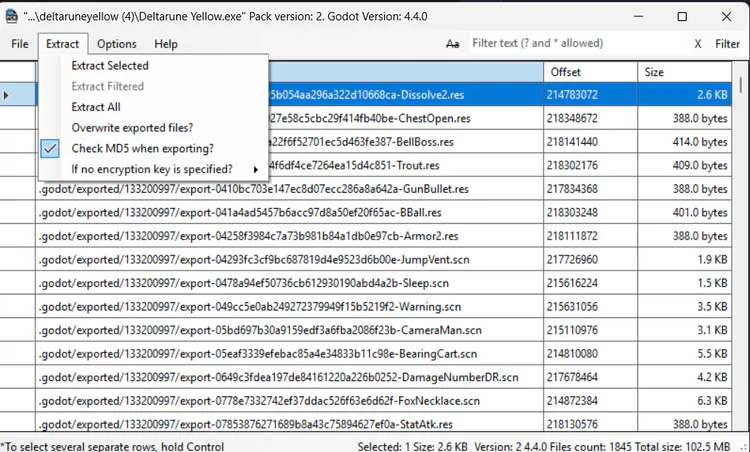Click the row selector arrow of first row
750x452 pixels.
click(x=6, y=95)
